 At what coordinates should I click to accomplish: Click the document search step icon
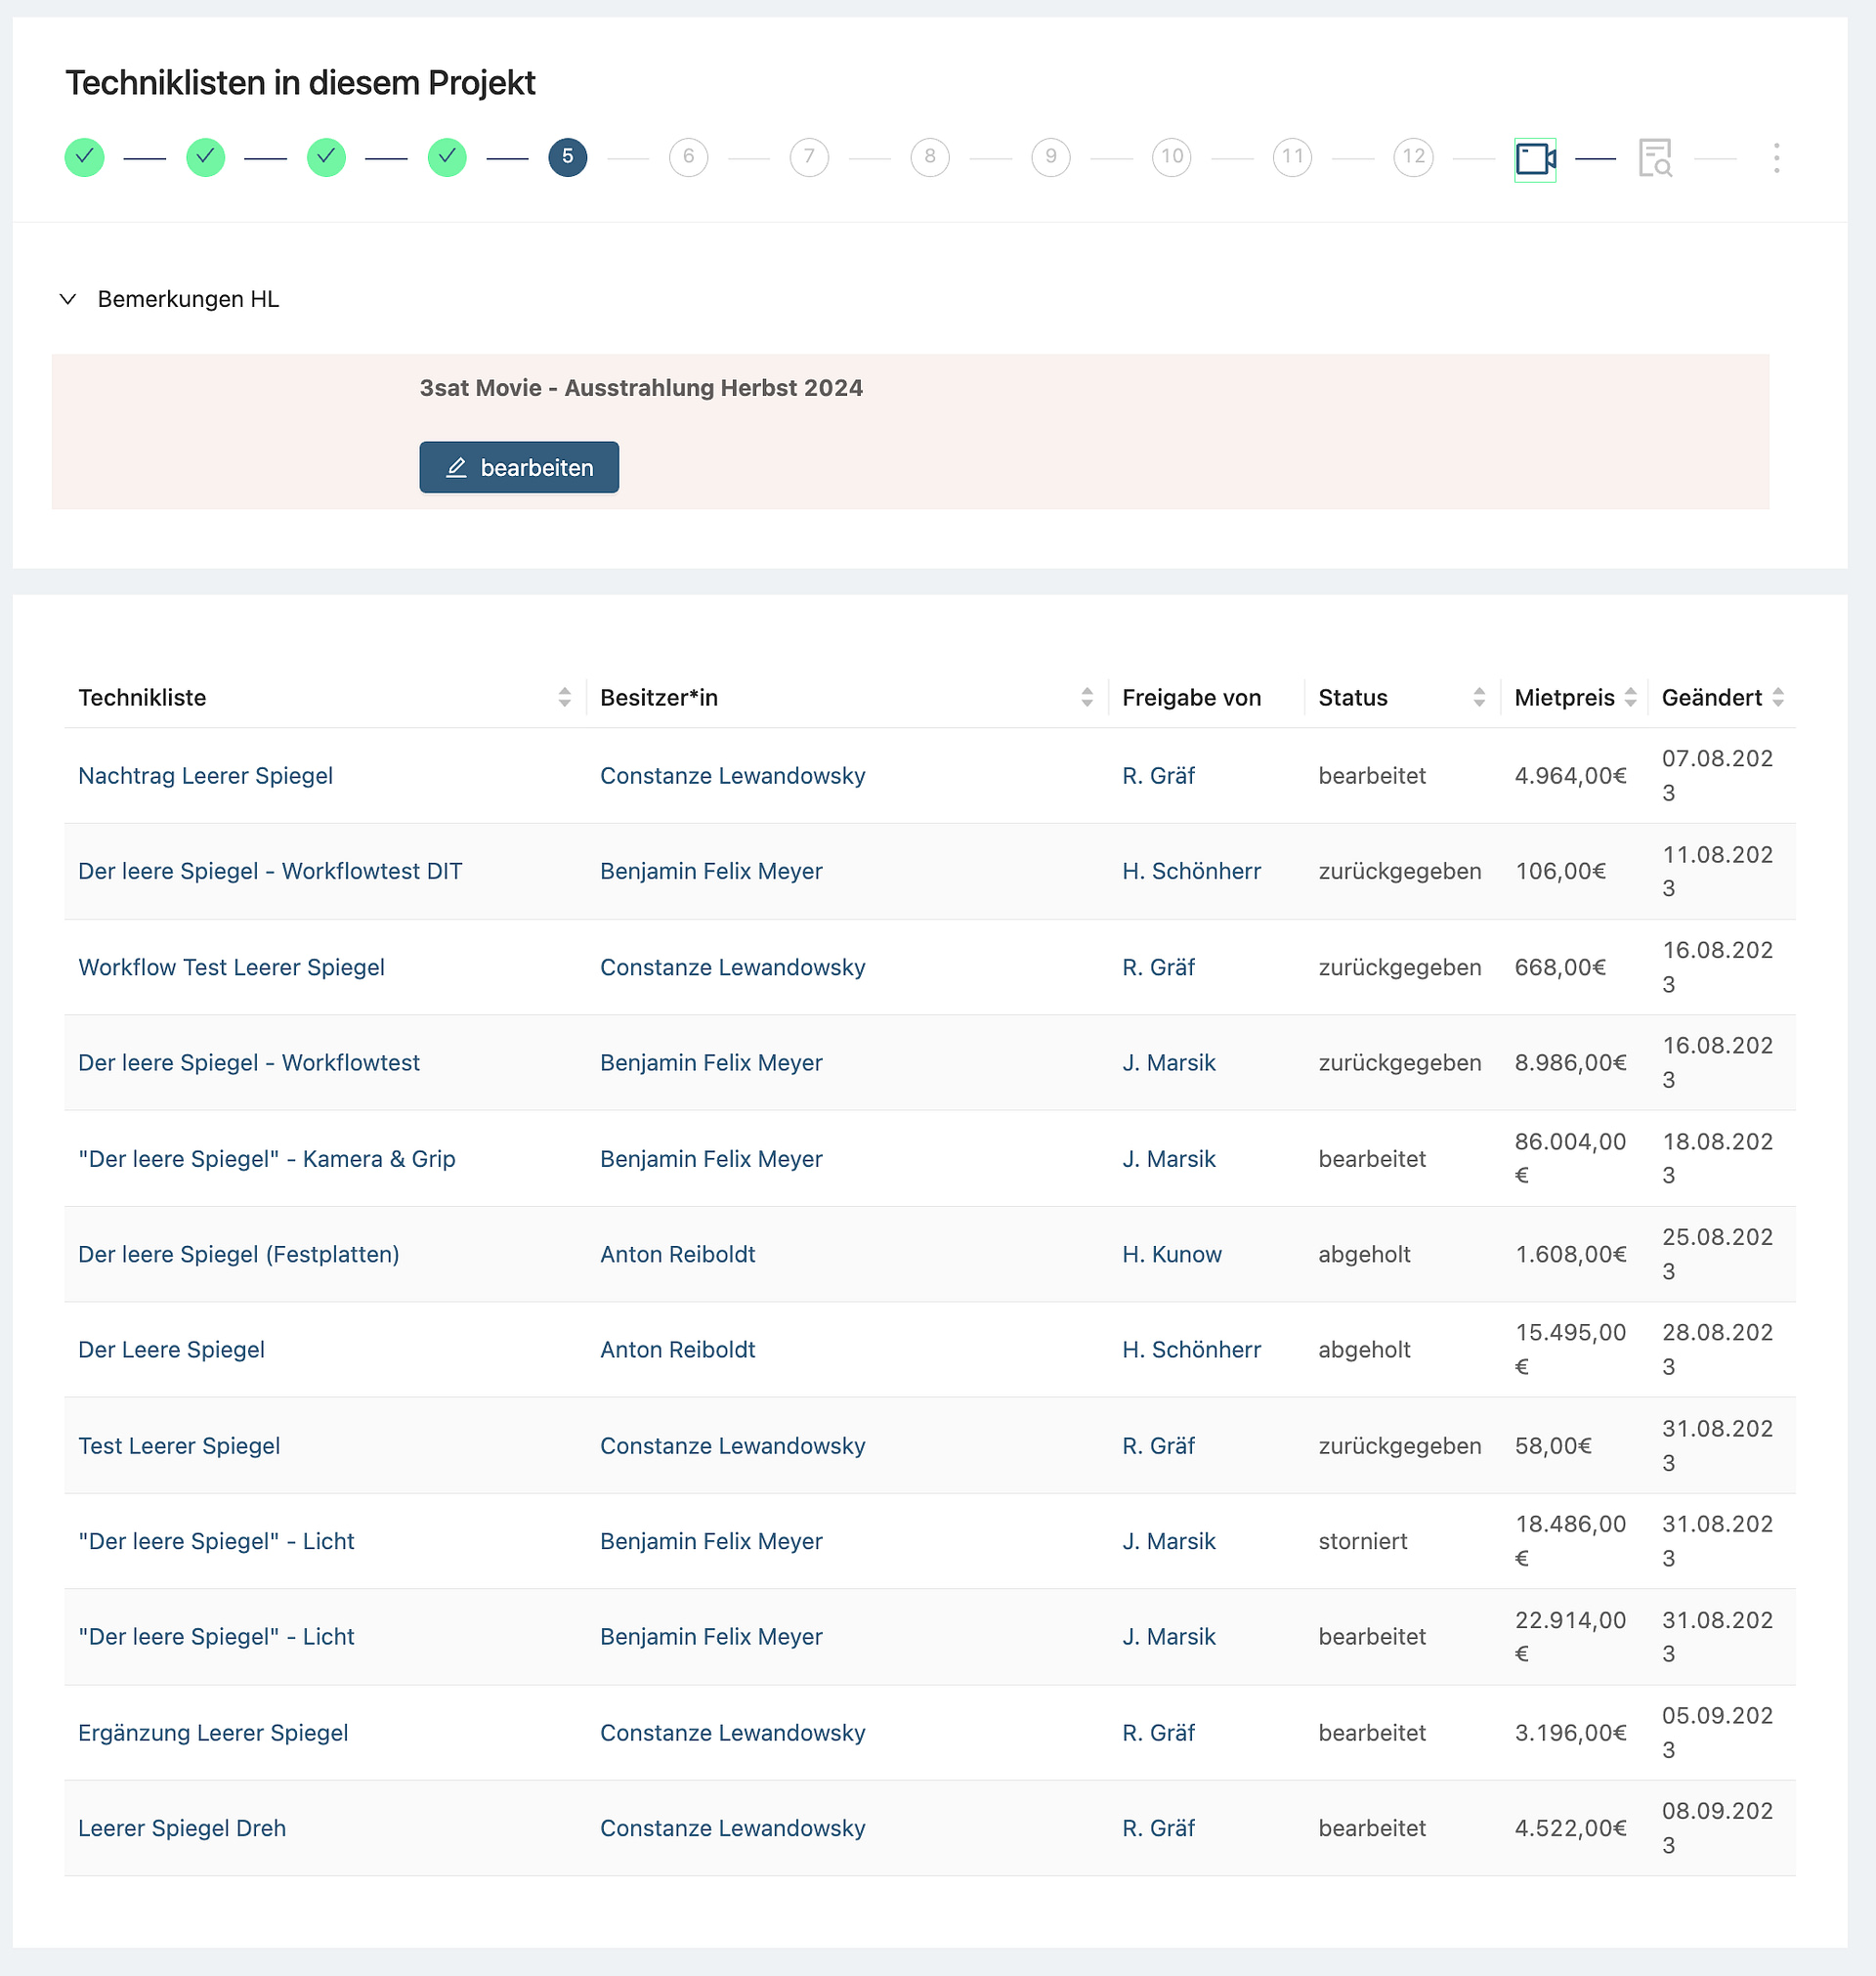pyautogui.click(x=1655, y=158)
